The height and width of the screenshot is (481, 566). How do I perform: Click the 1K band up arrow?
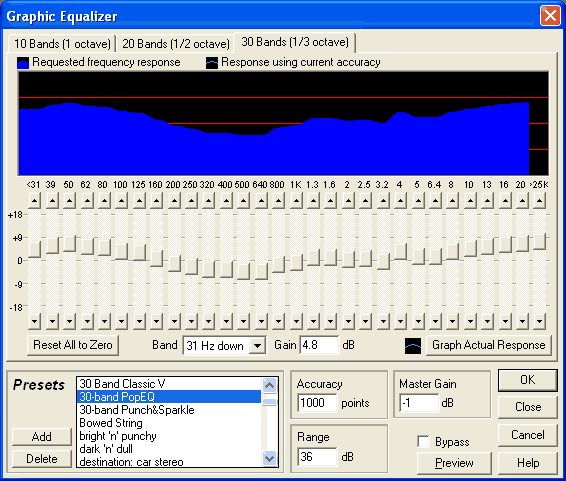click(x=296, y=200)
